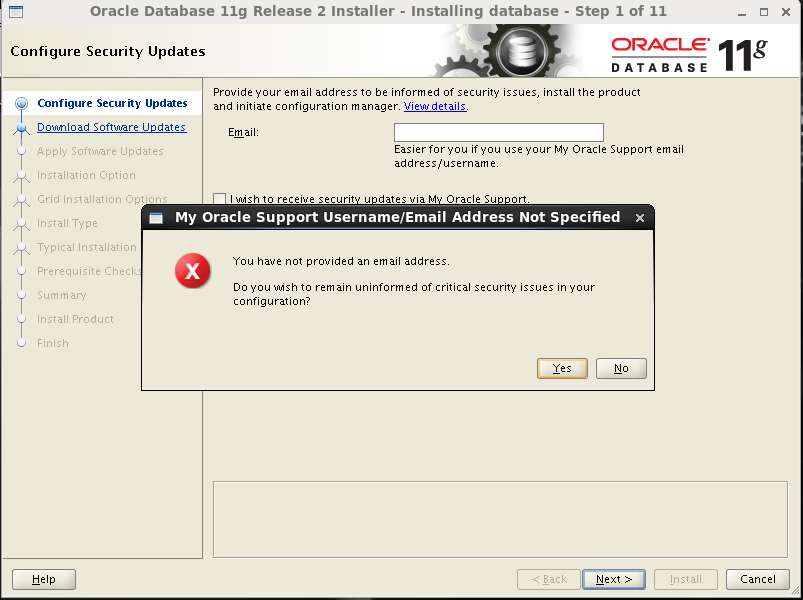Minimize the installer window

click(x=741, y=12)
